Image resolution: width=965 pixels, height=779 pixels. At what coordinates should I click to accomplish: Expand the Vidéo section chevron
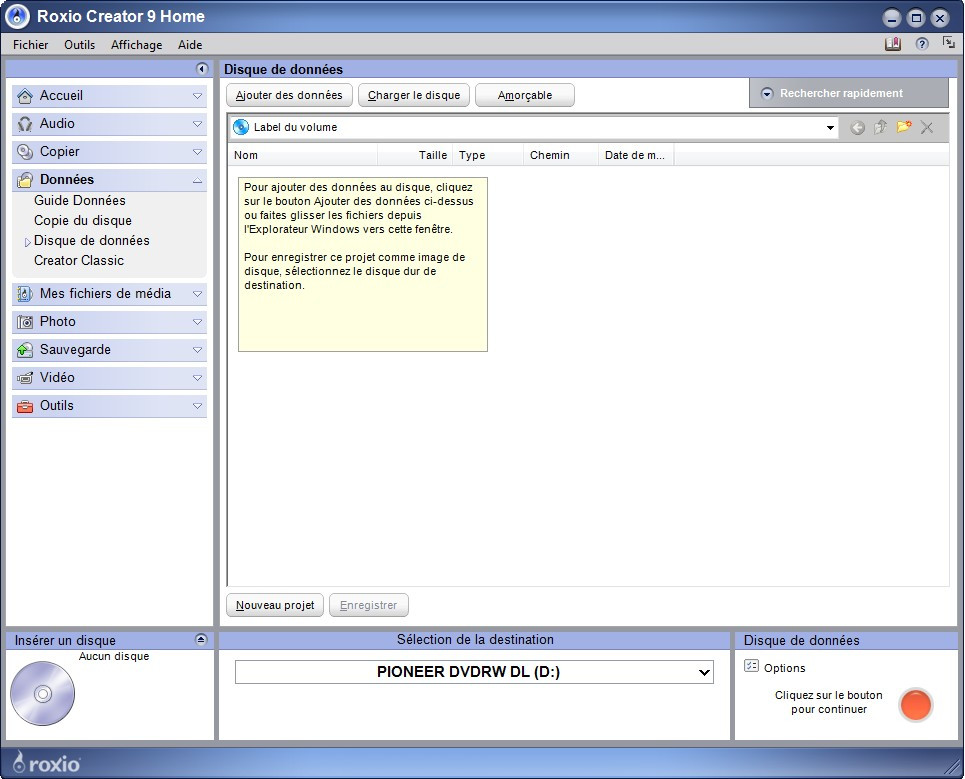197,378
